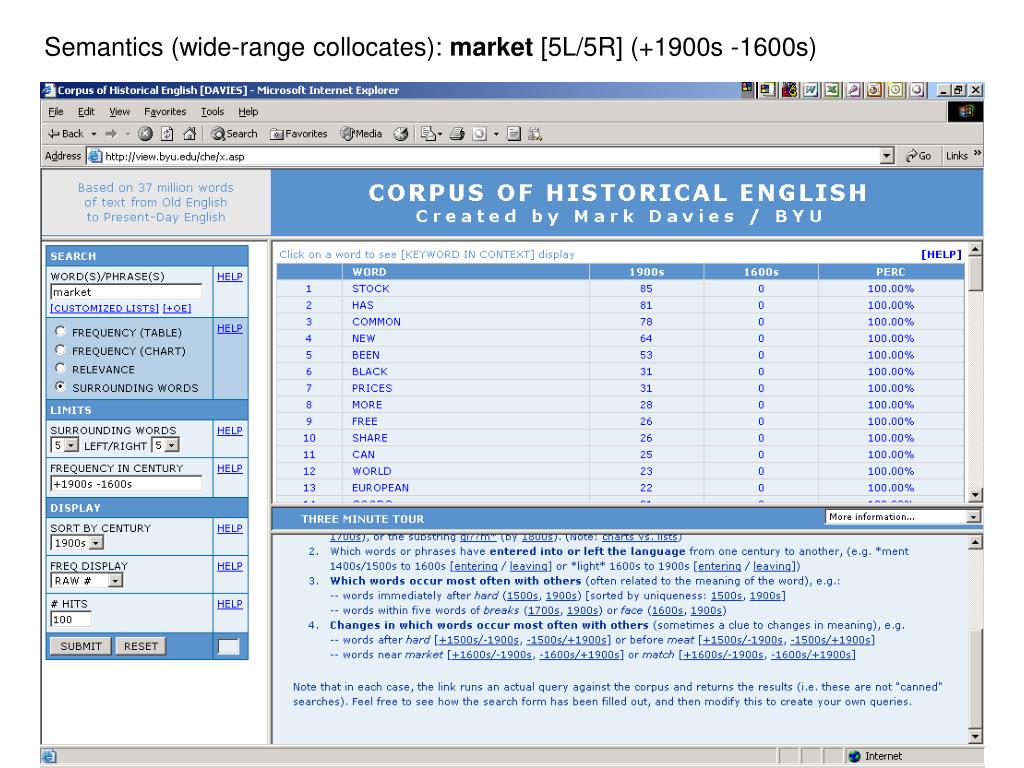1024x768 pixels.
Task: Open the Media toolbar button
Action: [360, 134]
